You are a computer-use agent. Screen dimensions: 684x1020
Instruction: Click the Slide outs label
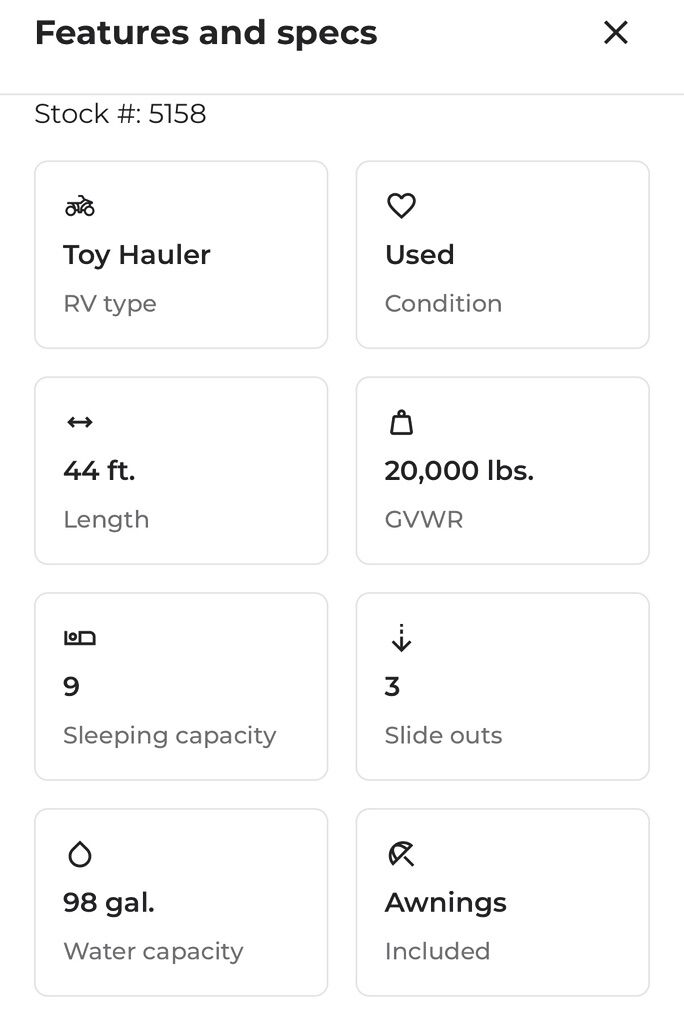tap(443, 736)
